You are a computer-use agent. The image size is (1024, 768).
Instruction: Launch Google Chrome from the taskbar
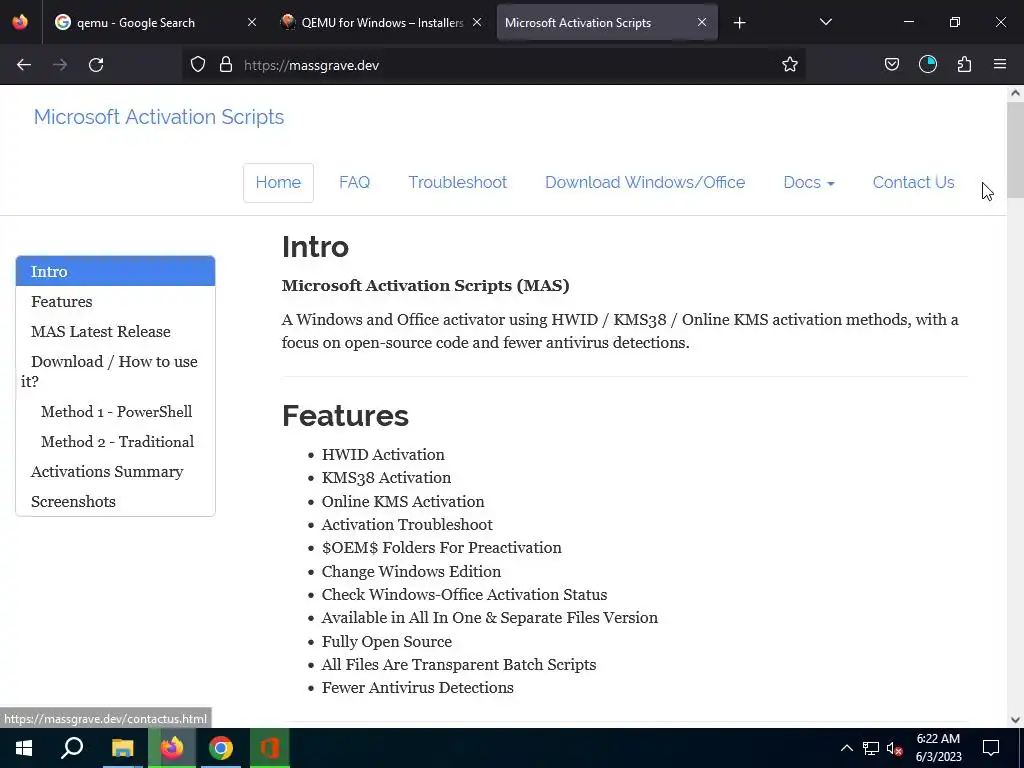tap(221, 748)
